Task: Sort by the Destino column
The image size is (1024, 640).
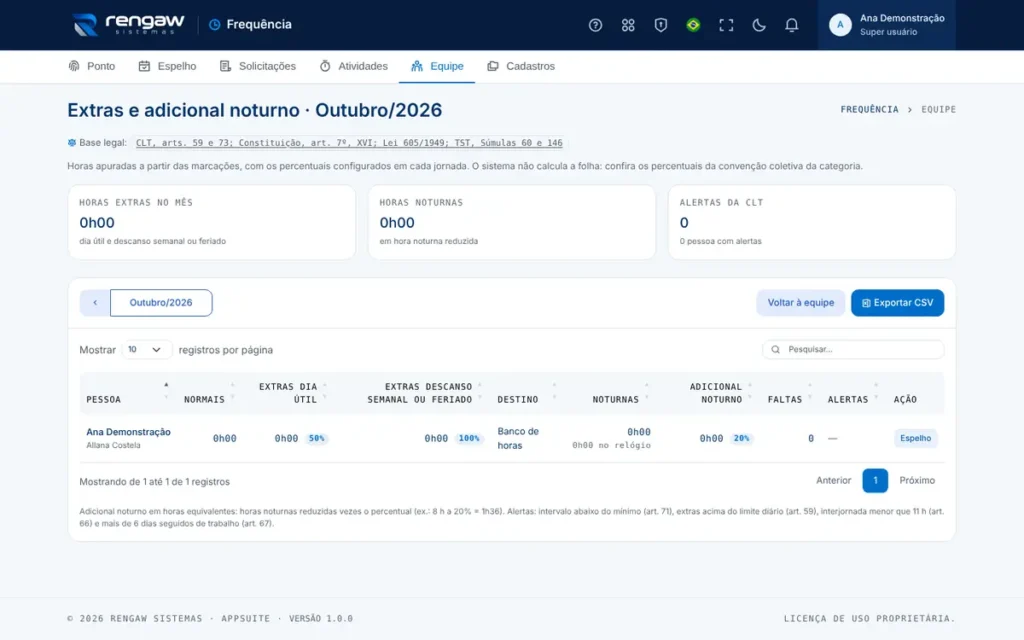Action: pyautogui.click(x=526, y=393)
